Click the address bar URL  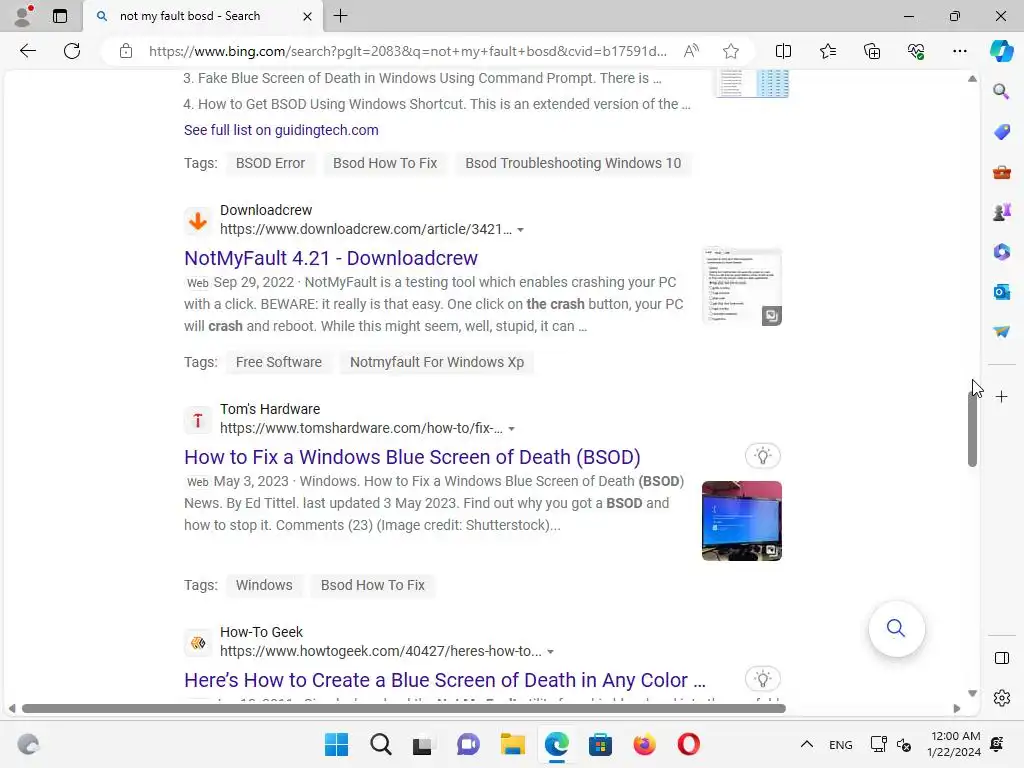pos(408,51)
